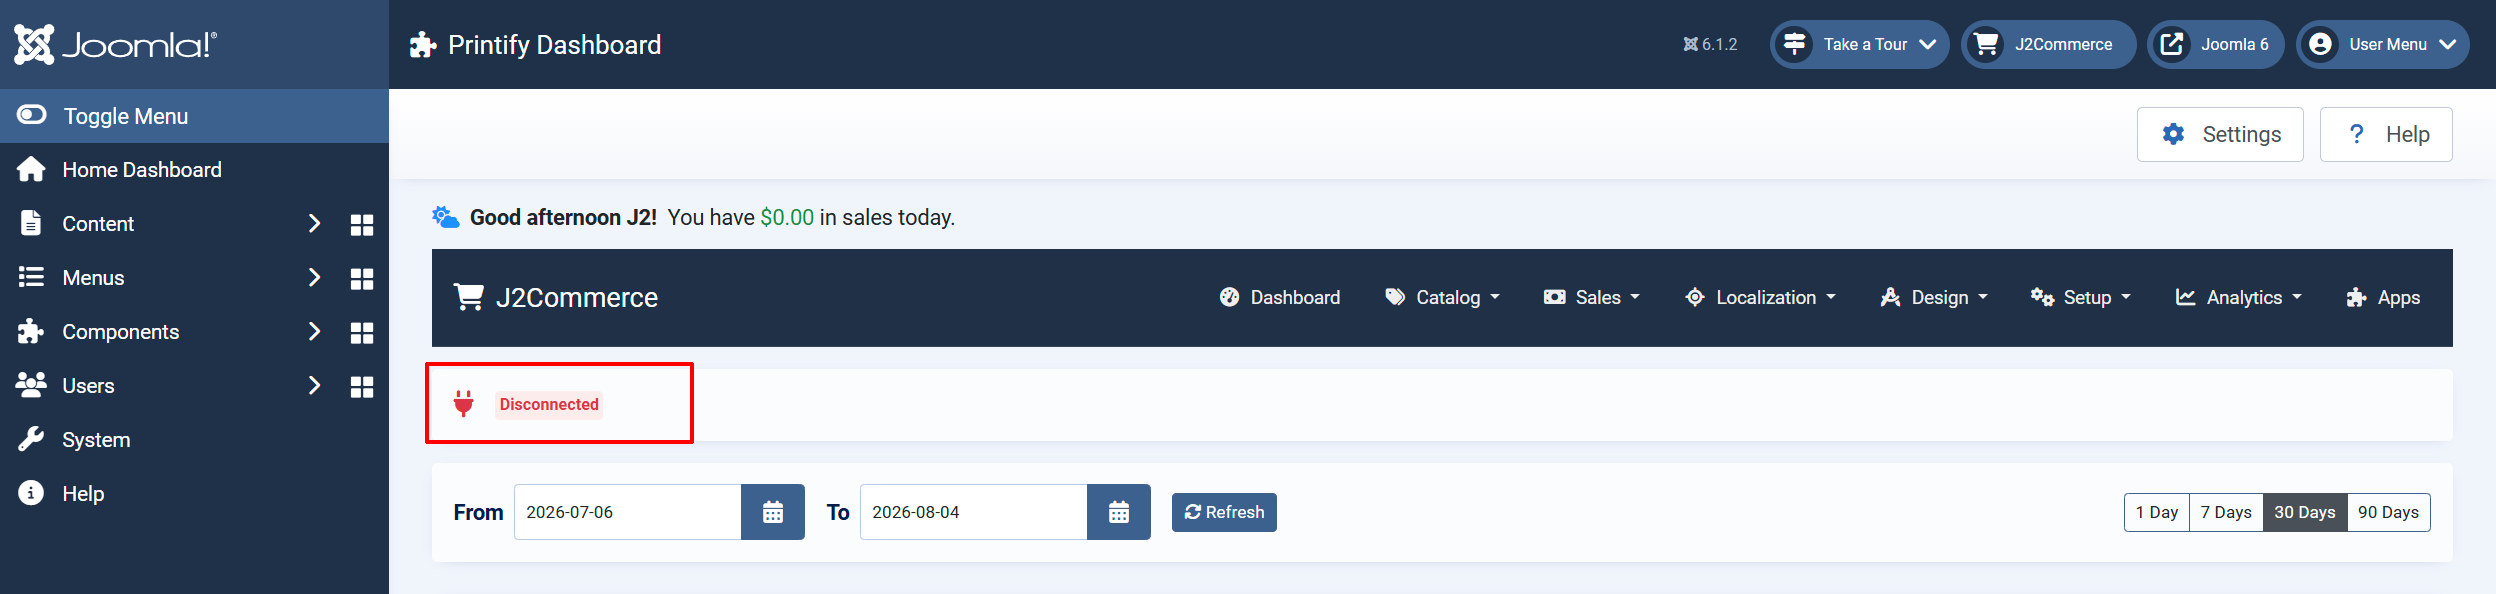Click the Content document icon
This screenshot has width=2496, height=594.
31,223
